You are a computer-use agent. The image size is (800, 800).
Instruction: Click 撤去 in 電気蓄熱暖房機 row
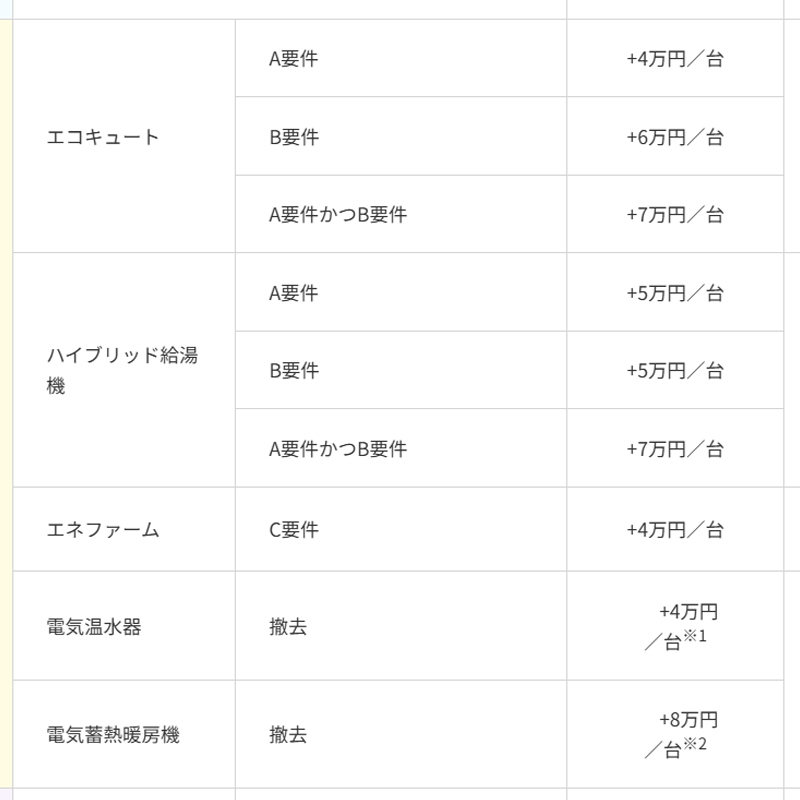click(x=288, y=735)
